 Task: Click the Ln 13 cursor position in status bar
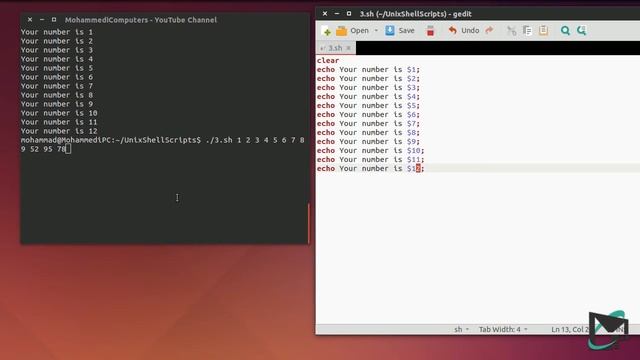coord(569,329)
